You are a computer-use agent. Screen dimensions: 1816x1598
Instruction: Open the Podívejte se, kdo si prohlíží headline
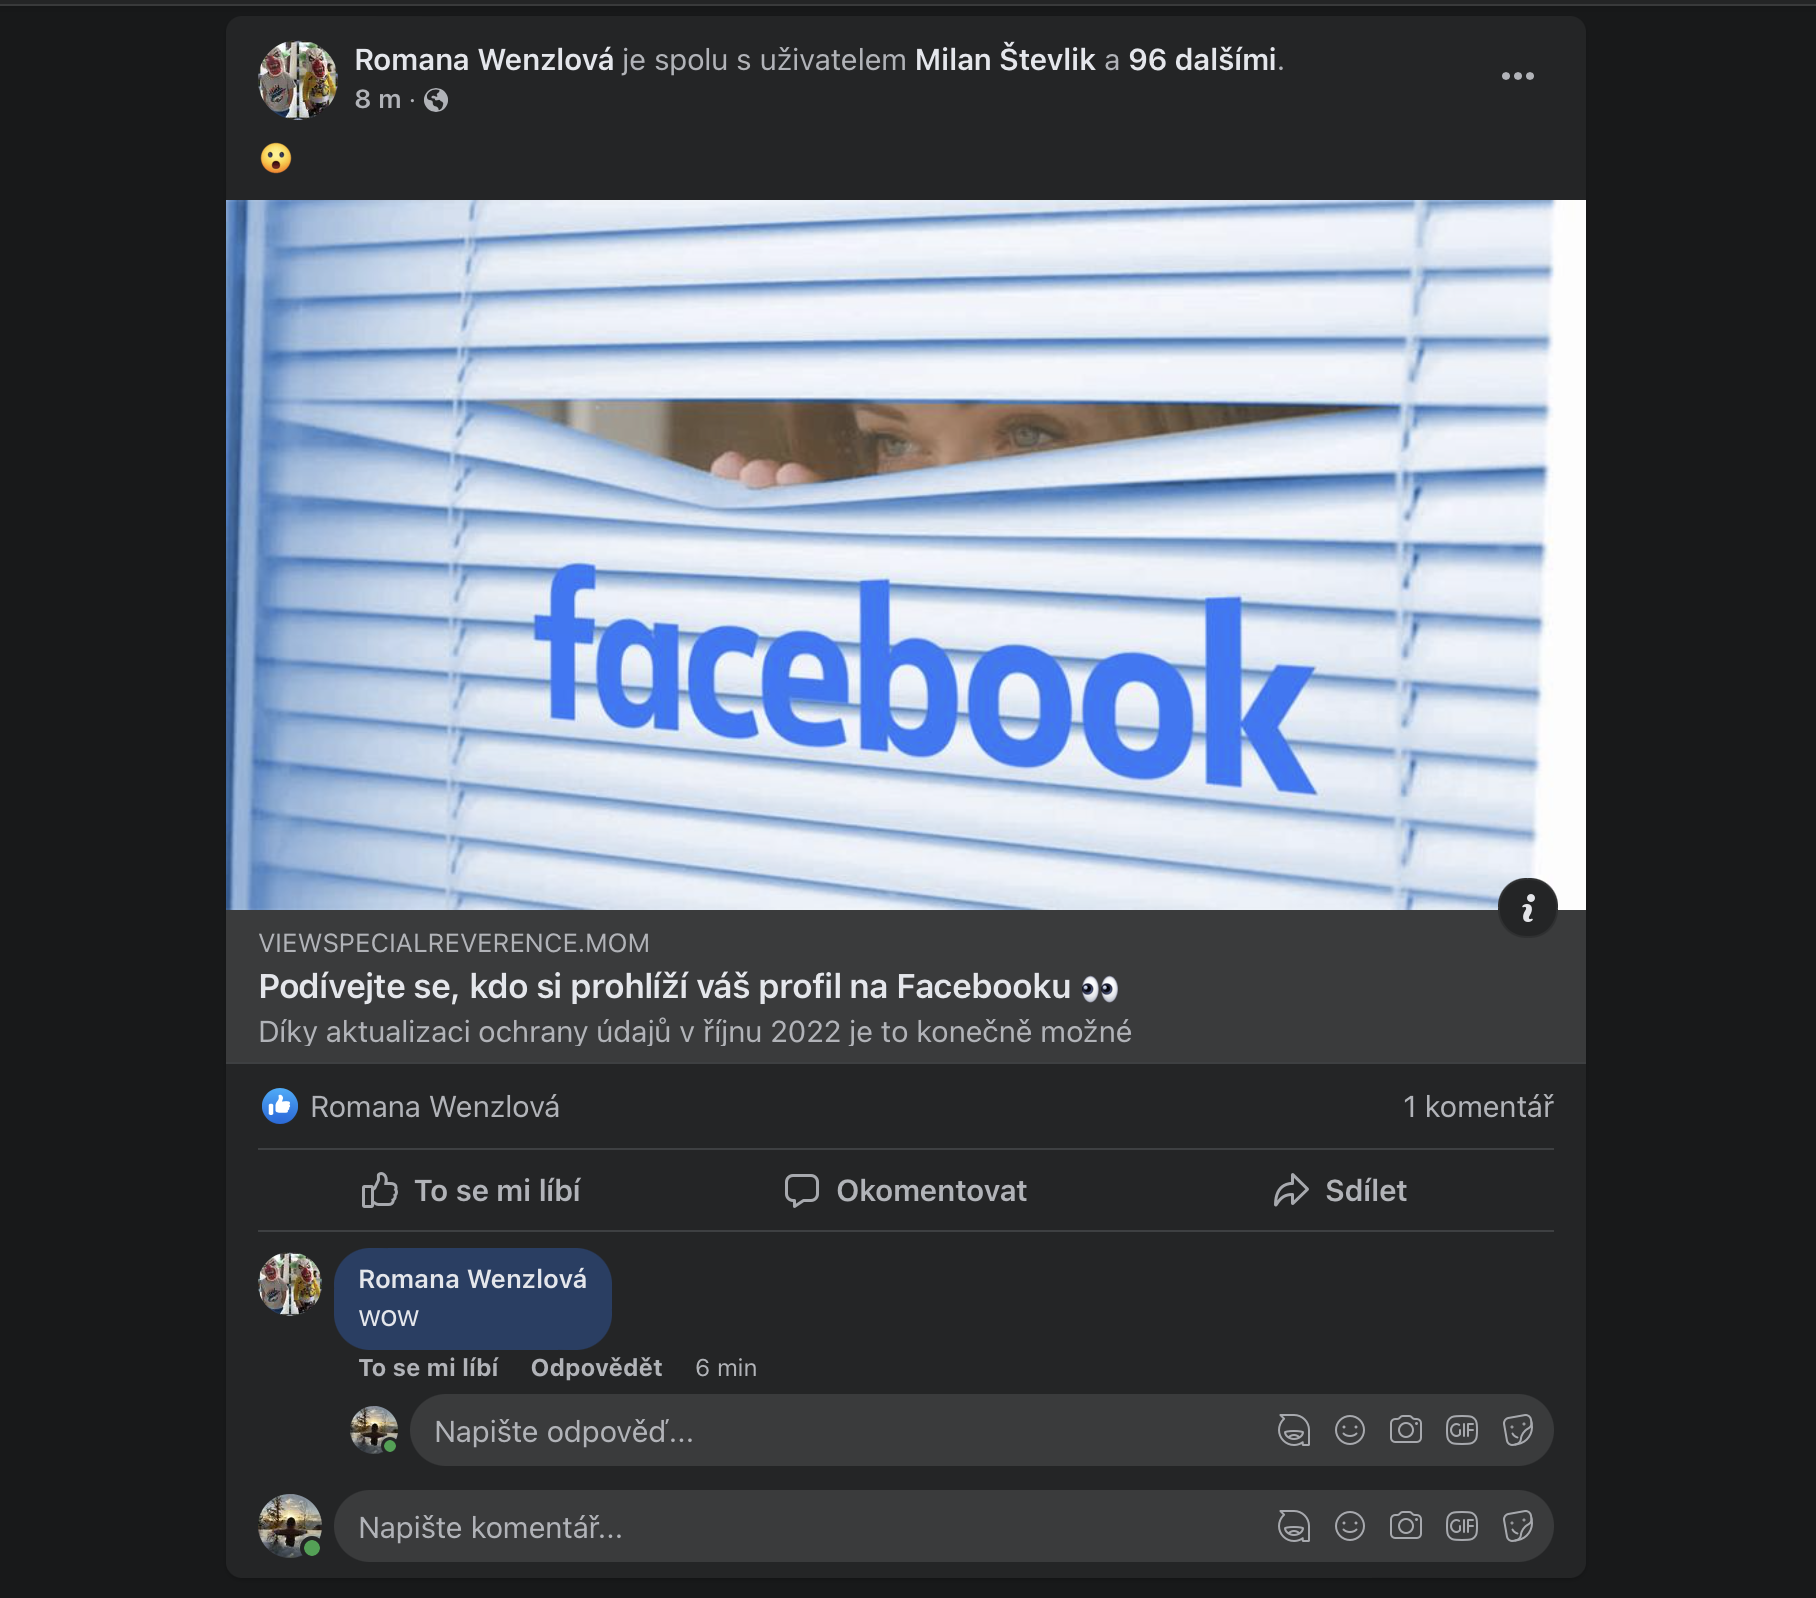click(x=688, y=987)
